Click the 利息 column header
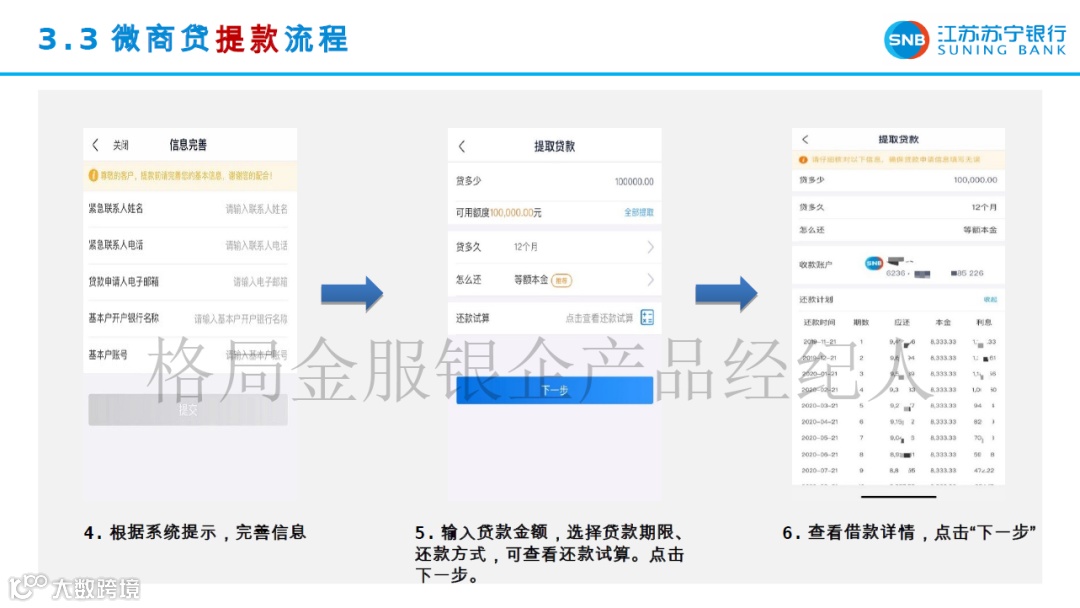Viewport: 1080px width, 608px height. pos(984,322)
